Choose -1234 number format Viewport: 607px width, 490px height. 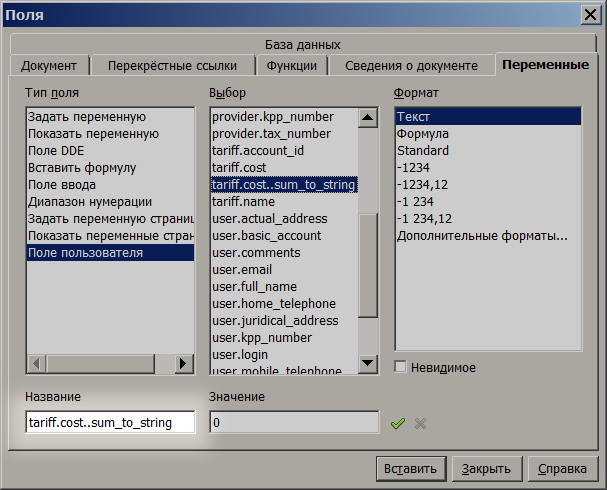click(488, 168)
